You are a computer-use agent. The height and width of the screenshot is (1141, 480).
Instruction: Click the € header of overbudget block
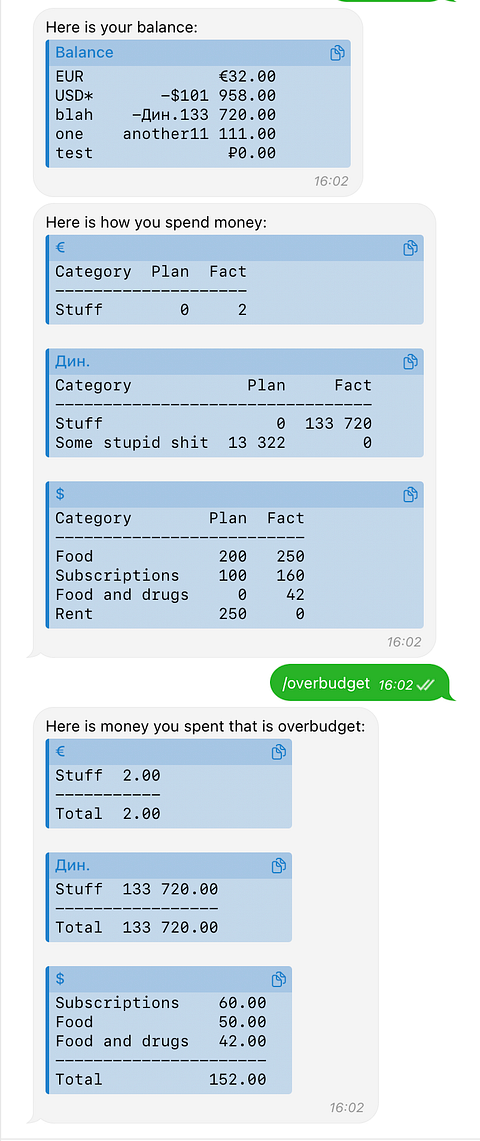coord(60,752)
